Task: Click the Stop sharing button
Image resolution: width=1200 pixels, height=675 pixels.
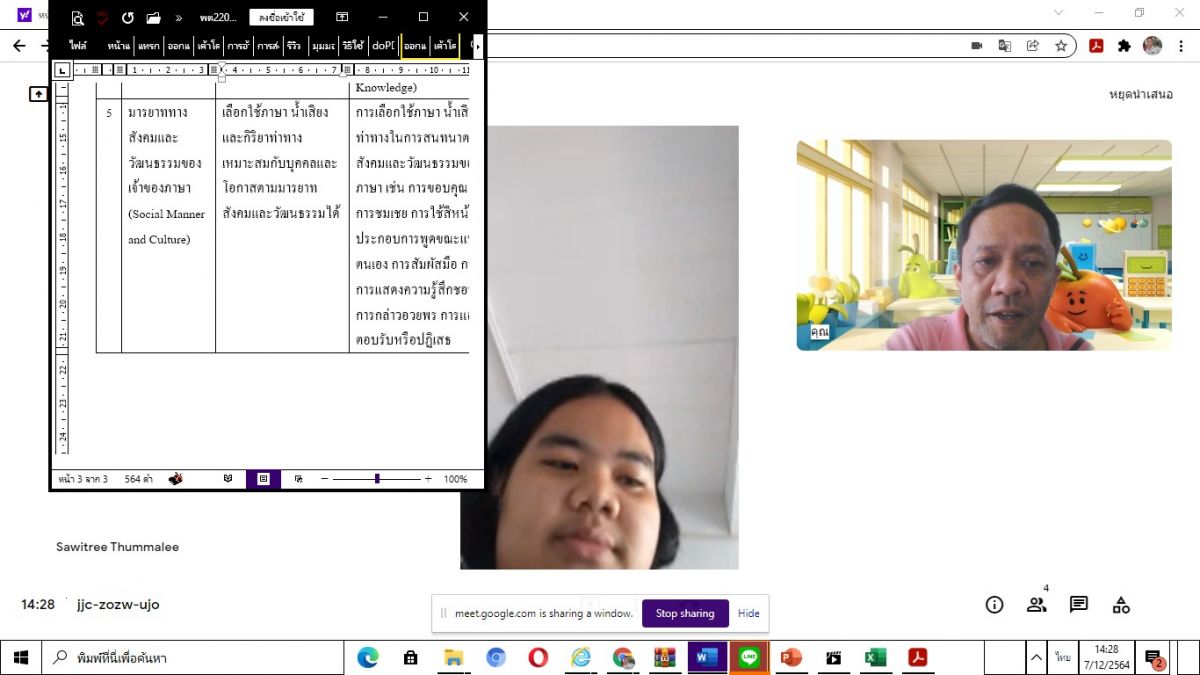Action: coord(684,613)
